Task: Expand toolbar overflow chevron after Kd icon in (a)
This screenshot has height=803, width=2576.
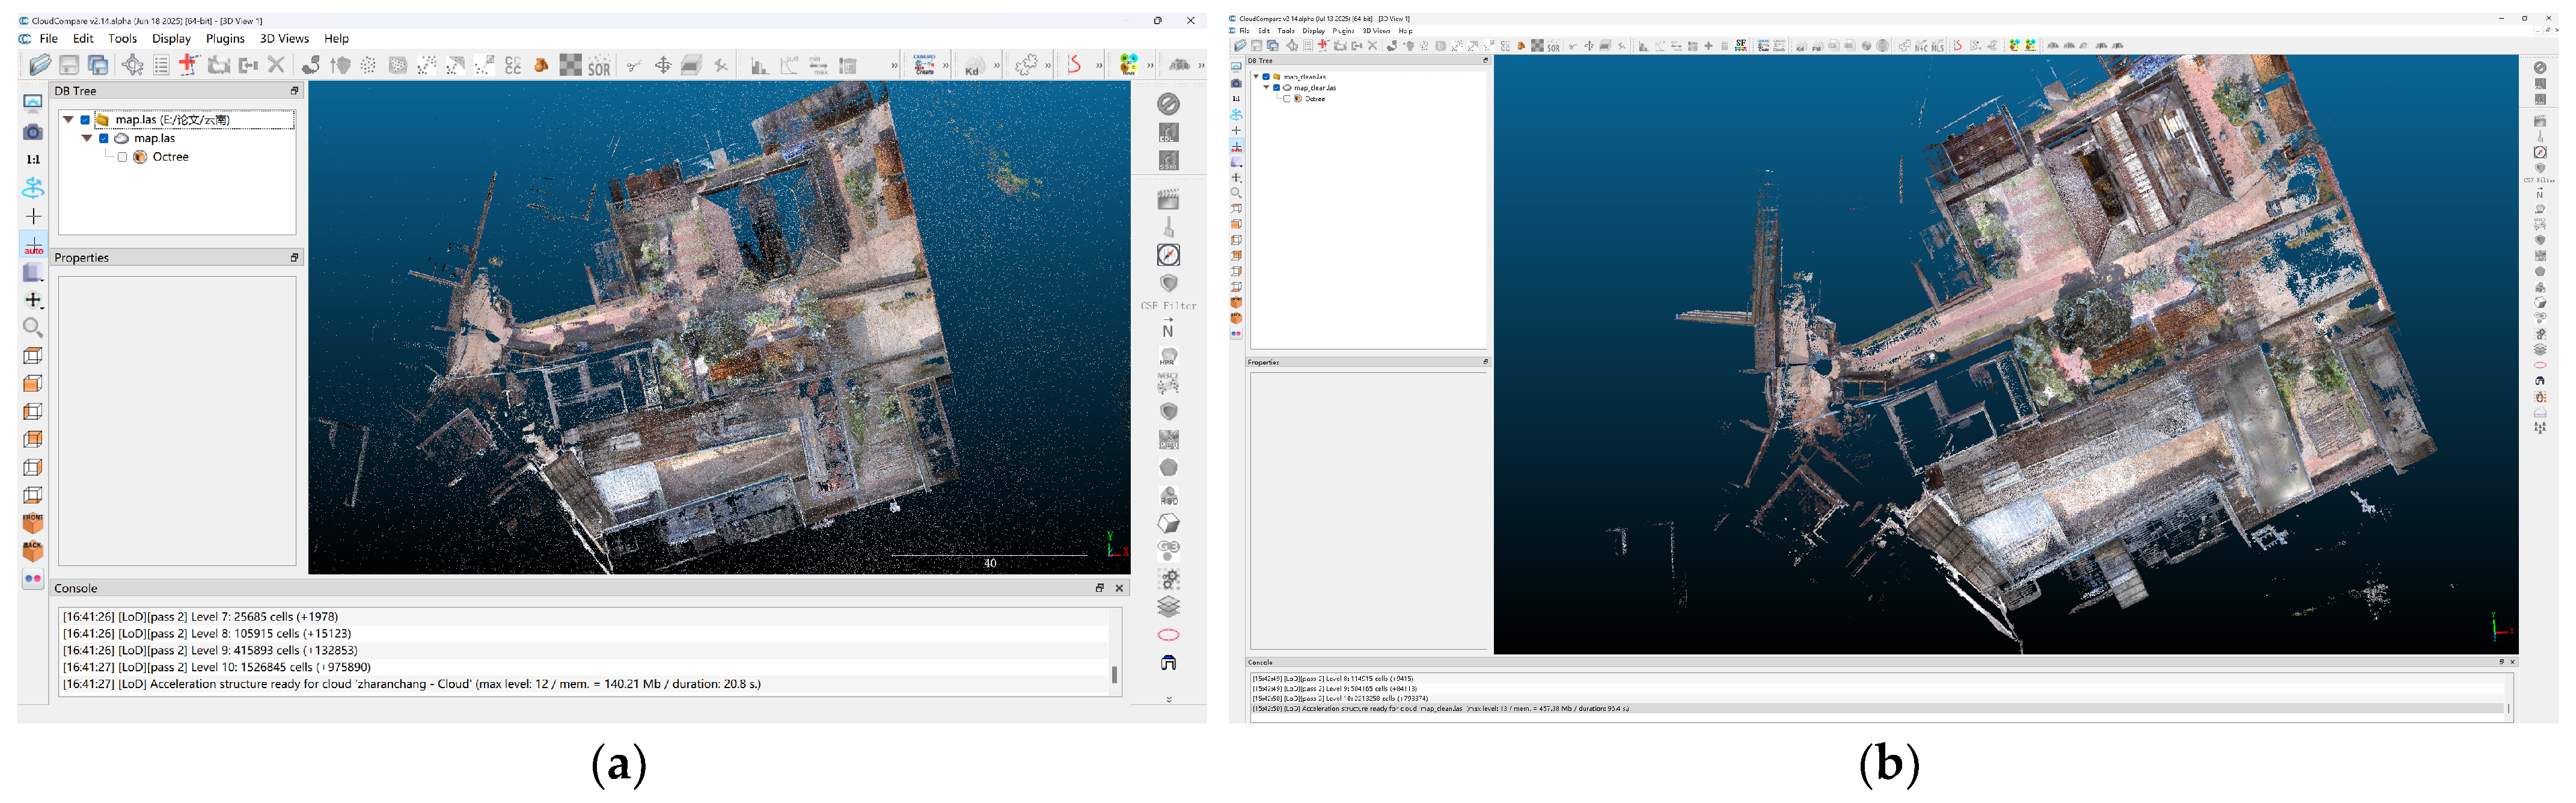Action: pos(997,66)
